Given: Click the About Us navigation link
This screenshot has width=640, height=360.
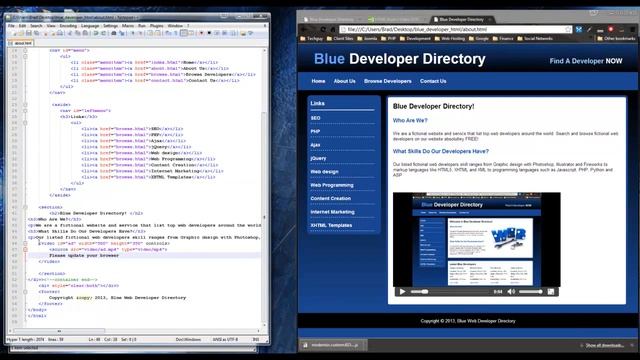Looking at the screenshot, I should click(x=344, y=81).
